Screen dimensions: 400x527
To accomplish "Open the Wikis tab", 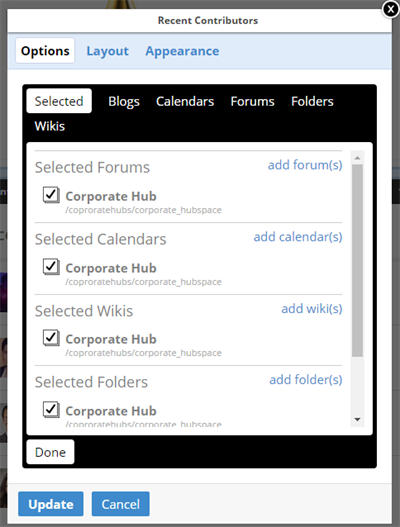I will click(50, 126).
